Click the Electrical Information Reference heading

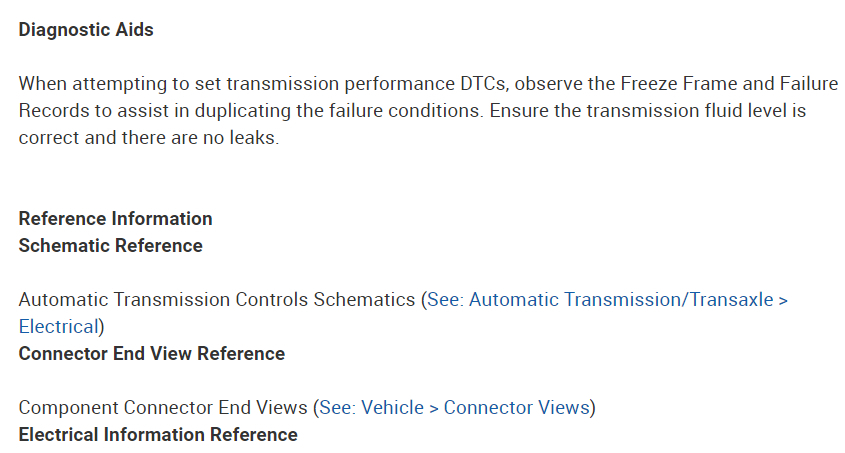click(158, 434)
